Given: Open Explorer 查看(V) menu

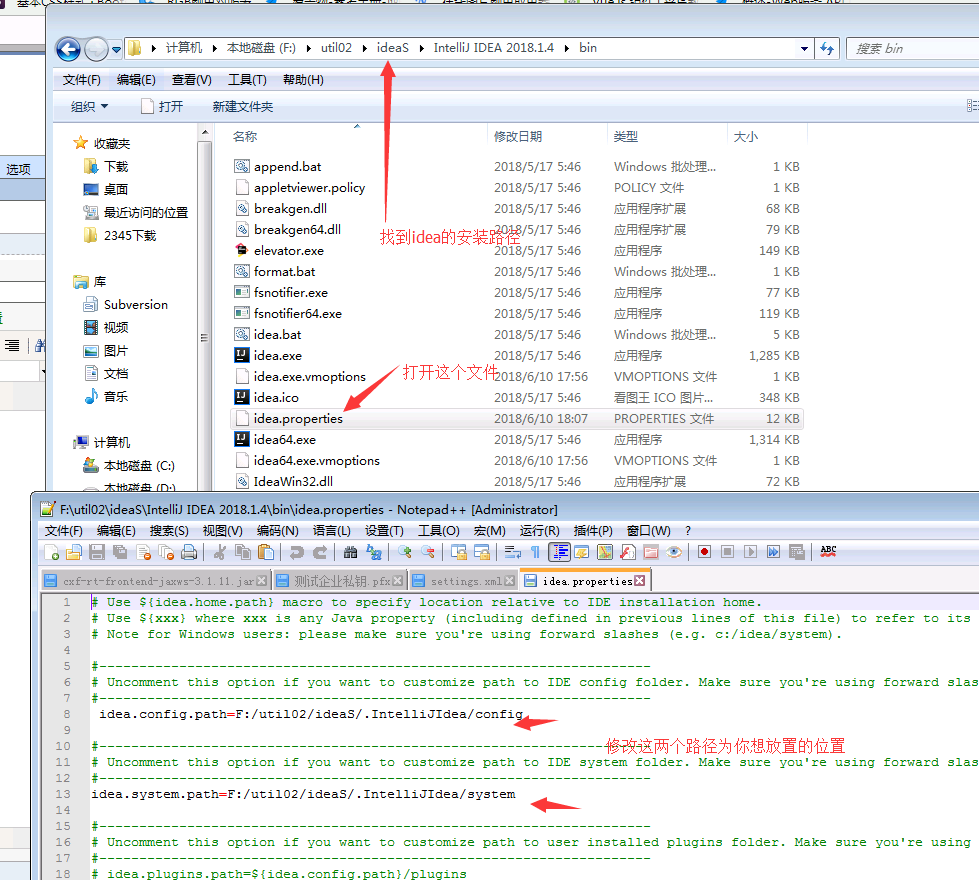Looking at the screenshot, I should coord(192,80).
